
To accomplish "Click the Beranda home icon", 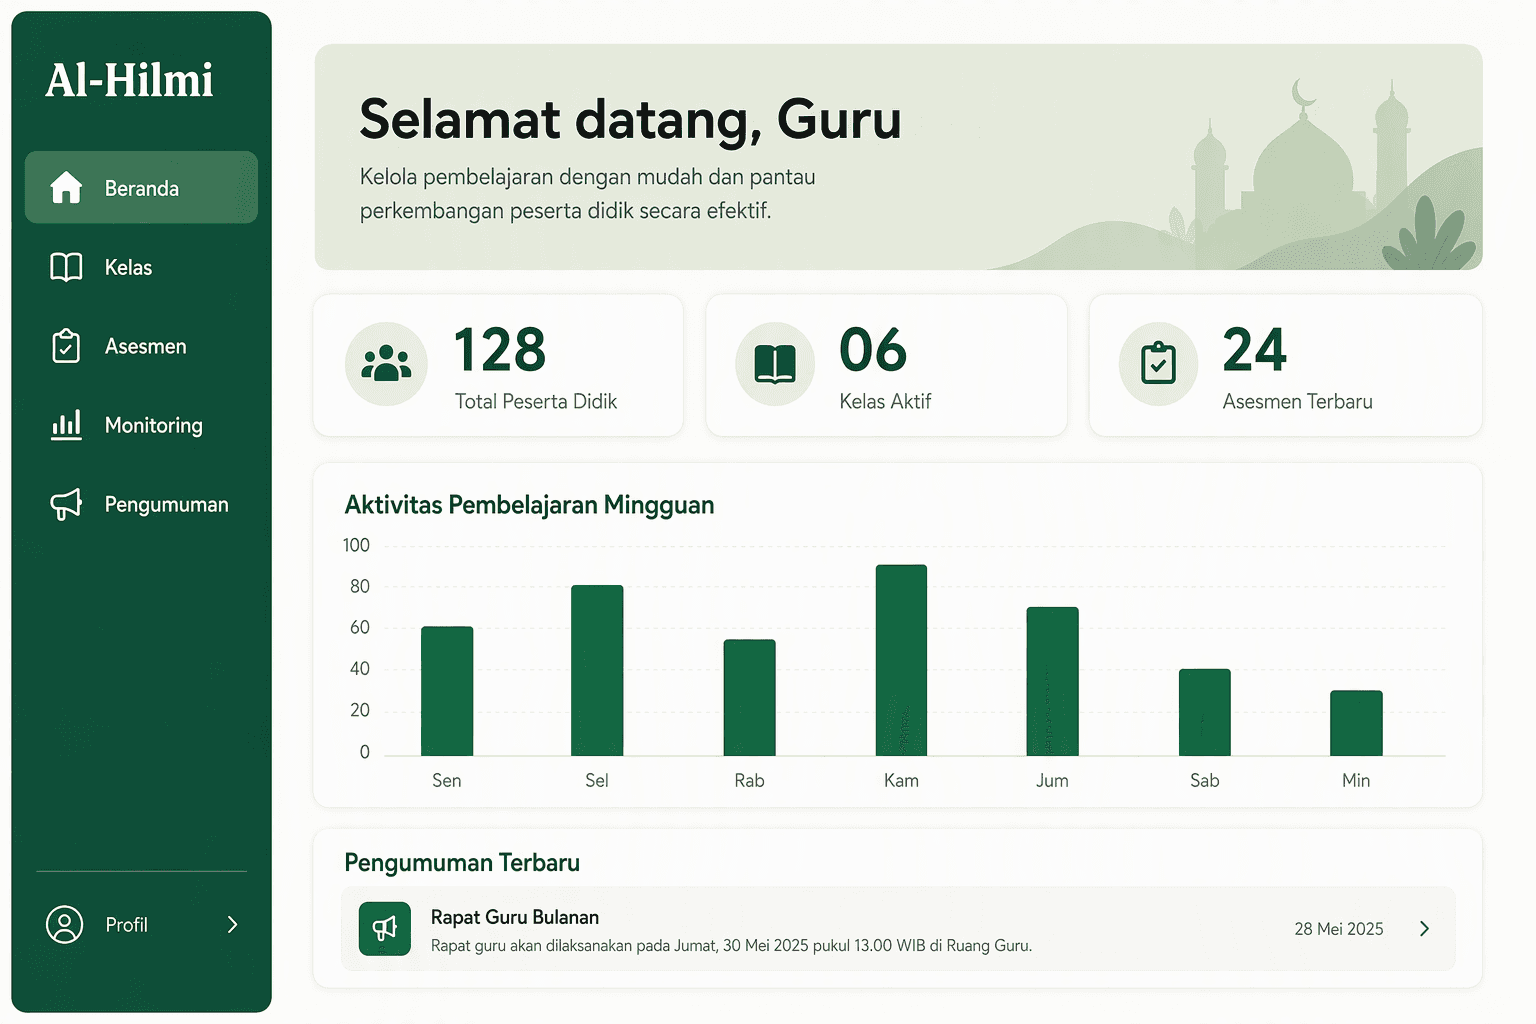I will (66, 187).
